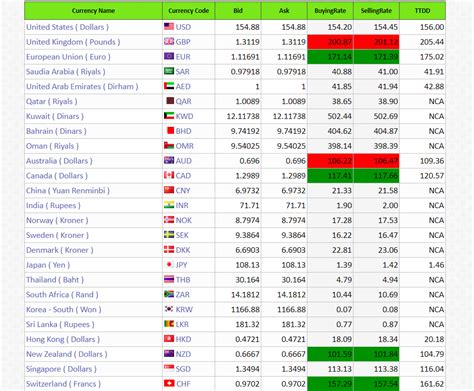474x391 pixels.
Task: Click the United States flag icon beside USD
Action: point(169,26)
